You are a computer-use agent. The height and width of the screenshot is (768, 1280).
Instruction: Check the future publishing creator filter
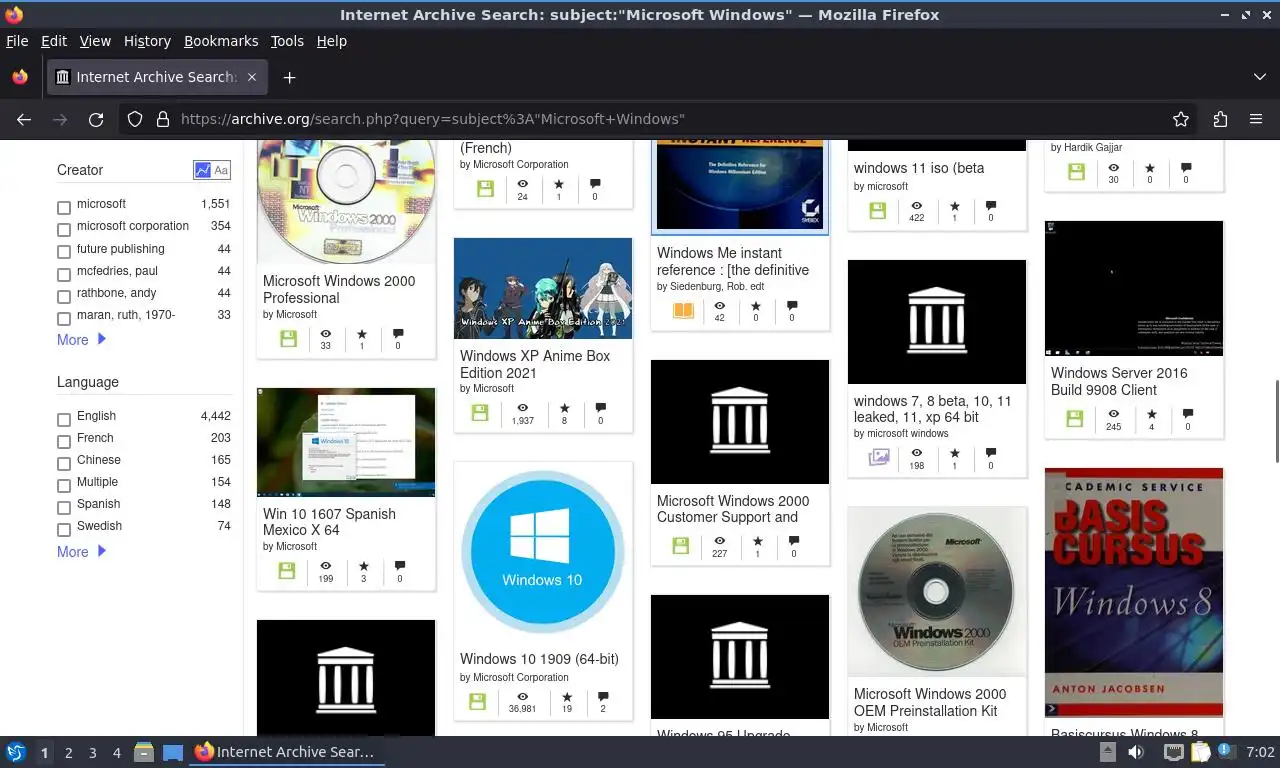(x=64, y=252)
